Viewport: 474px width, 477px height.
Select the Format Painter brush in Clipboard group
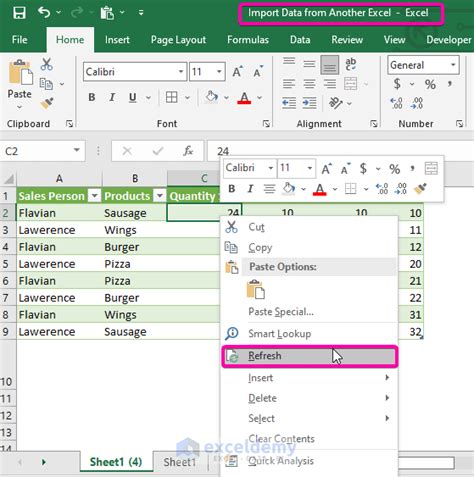pyautogui.click(x=47, y=103)
